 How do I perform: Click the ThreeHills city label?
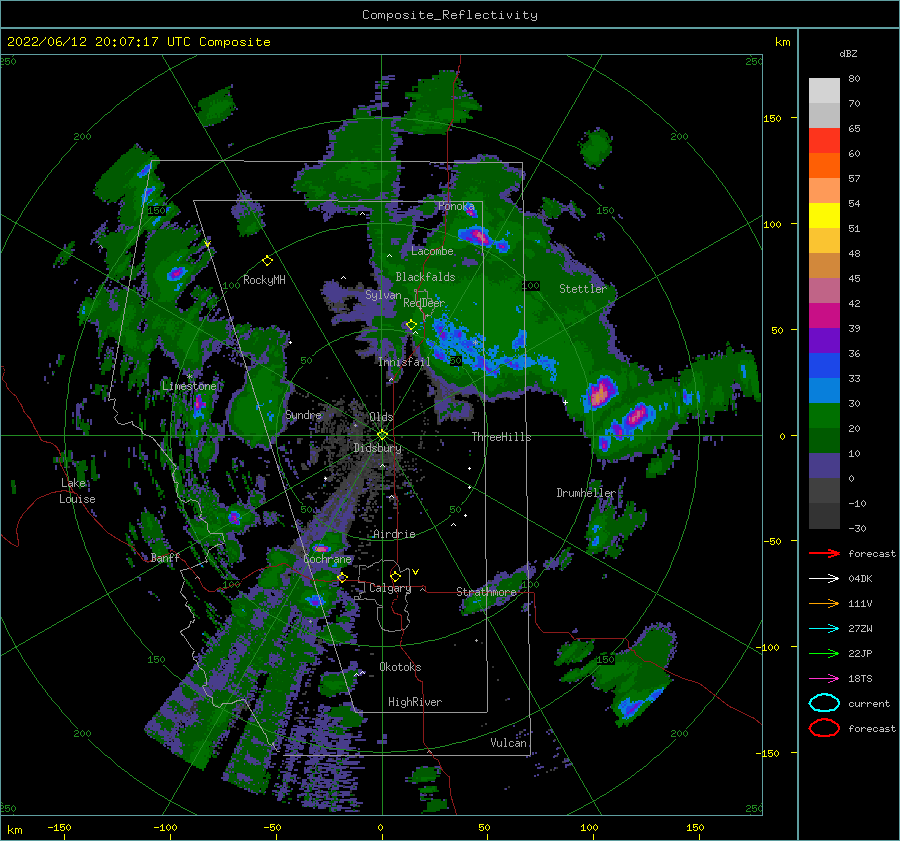[x=501, y=437]
